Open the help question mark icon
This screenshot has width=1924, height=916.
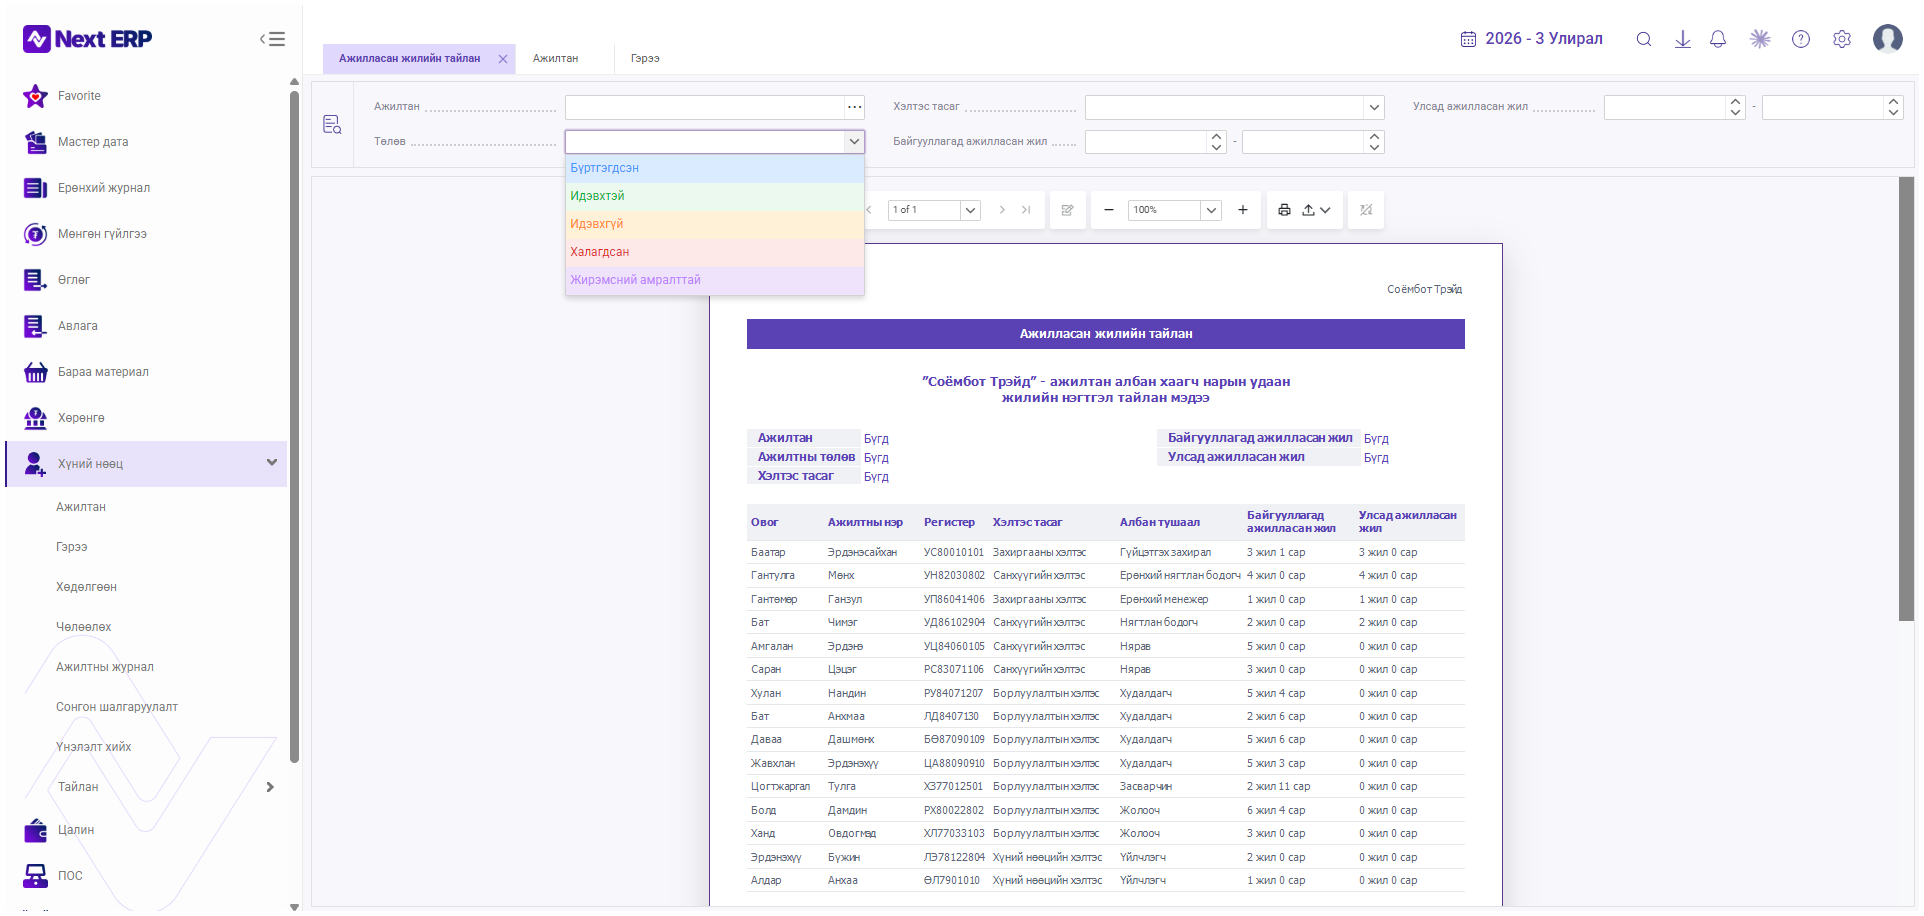click(1801, 39)
